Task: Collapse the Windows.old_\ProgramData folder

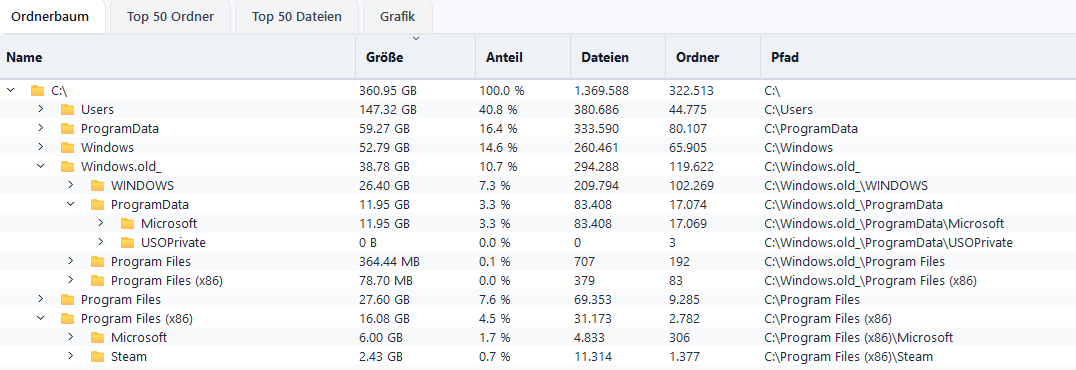Action: click(71, 205)
